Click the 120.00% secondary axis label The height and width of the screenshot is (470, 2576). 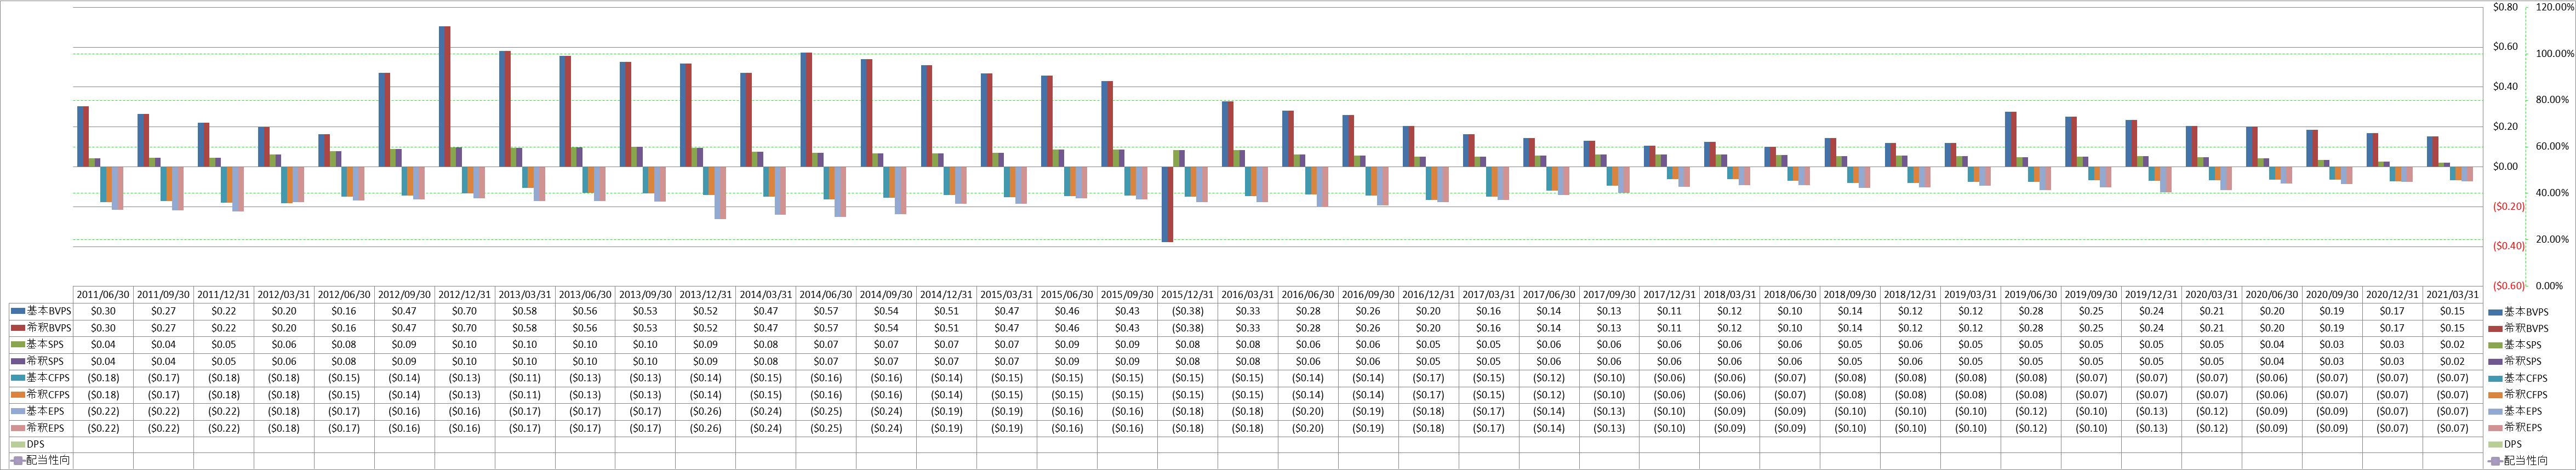(2555, 7)
